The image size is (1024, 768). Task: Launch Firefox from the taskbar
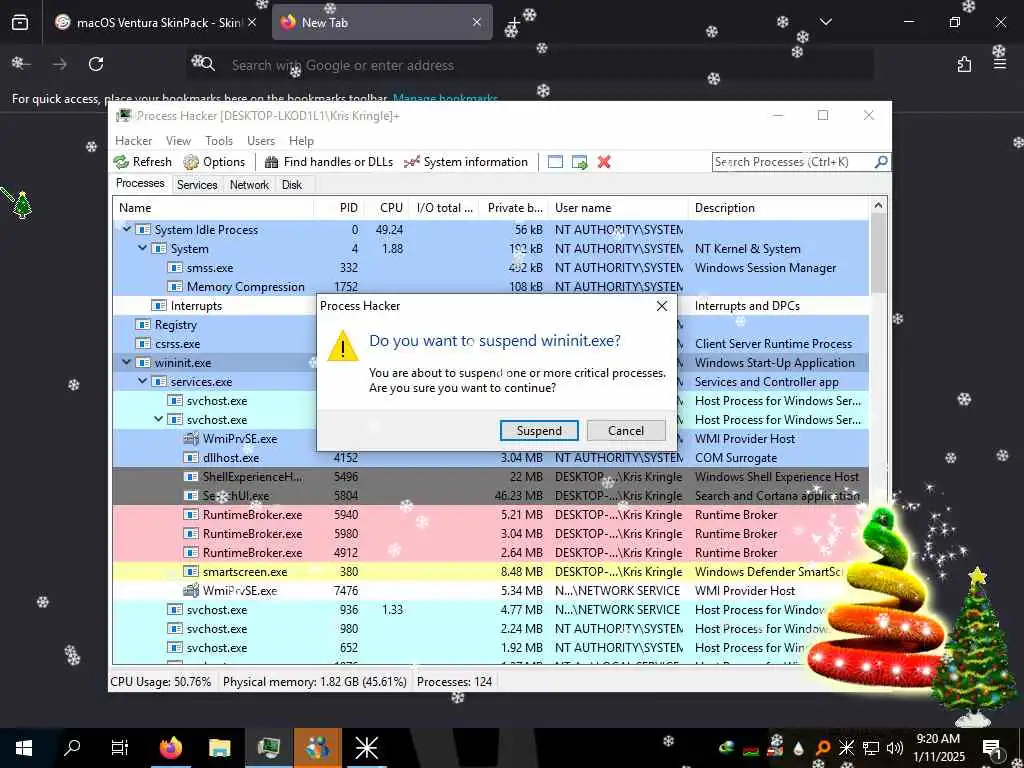171,748
